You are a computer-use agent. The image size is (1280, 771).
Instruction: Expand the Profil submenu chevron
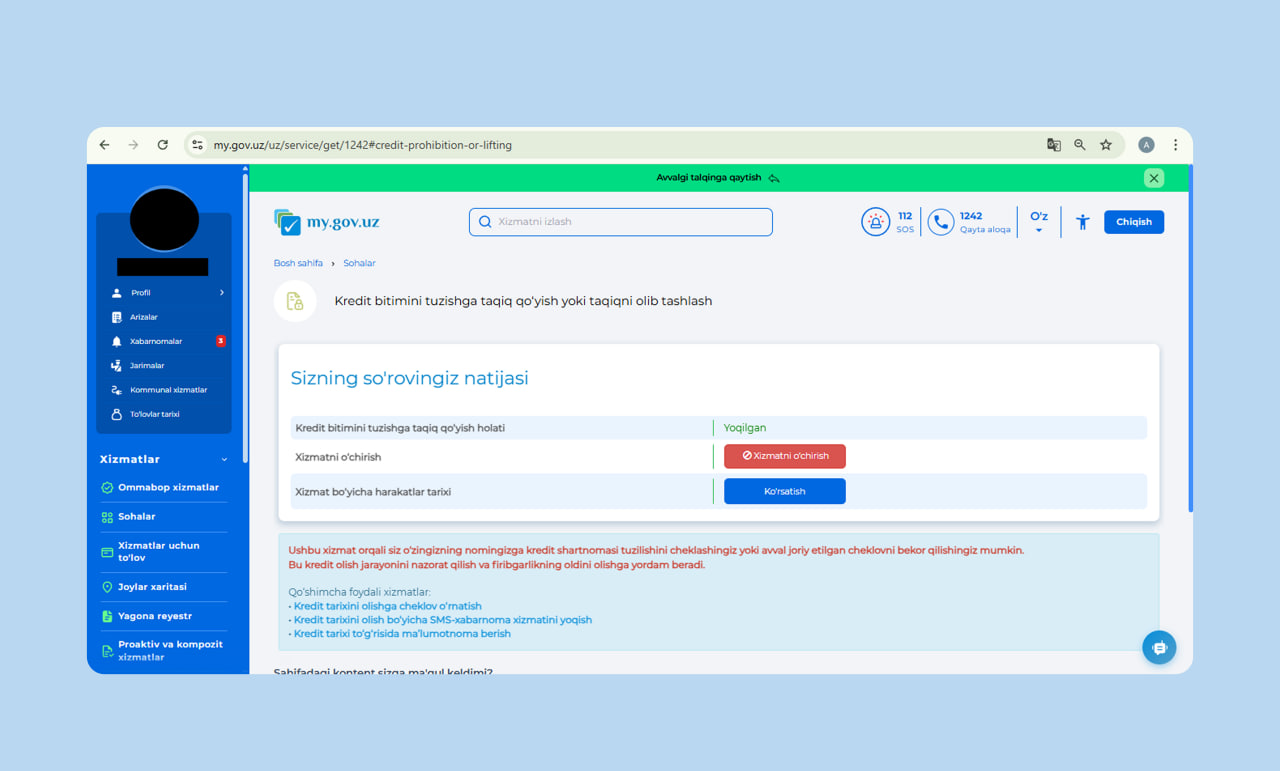click(221, 293)
